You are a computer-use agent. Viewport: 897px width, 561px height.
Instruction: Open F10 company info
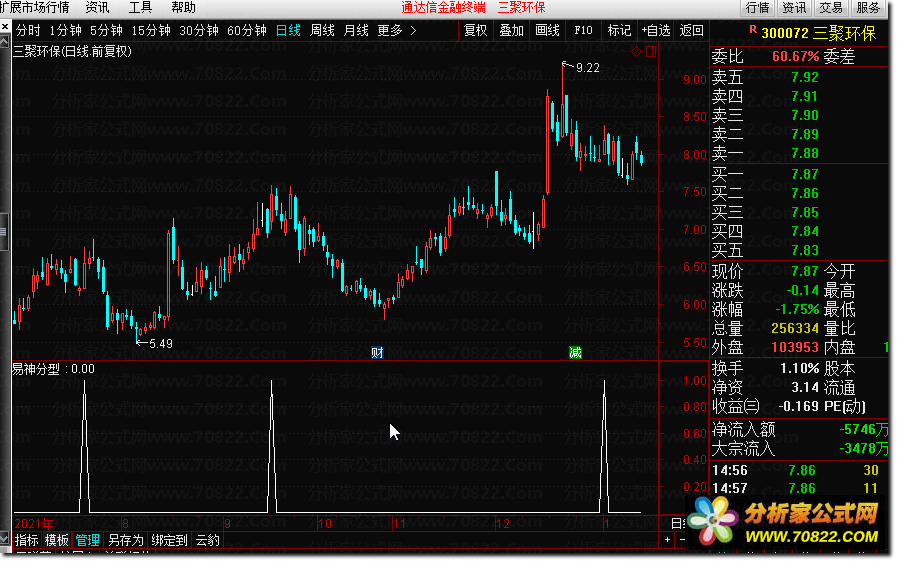(583, 30)
